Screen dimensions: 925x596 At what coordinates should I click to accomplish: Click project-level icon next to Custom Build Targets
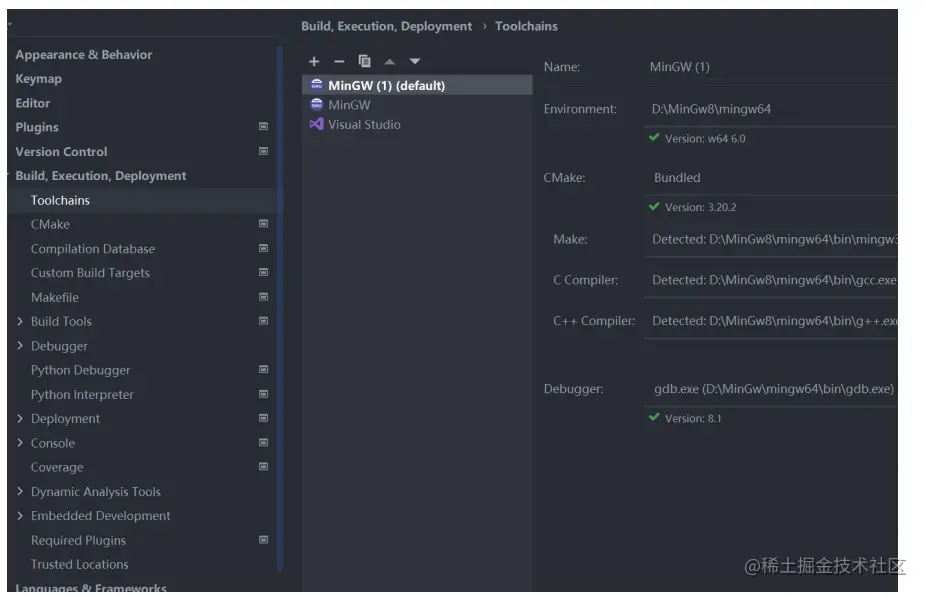(x=264, y=272)
